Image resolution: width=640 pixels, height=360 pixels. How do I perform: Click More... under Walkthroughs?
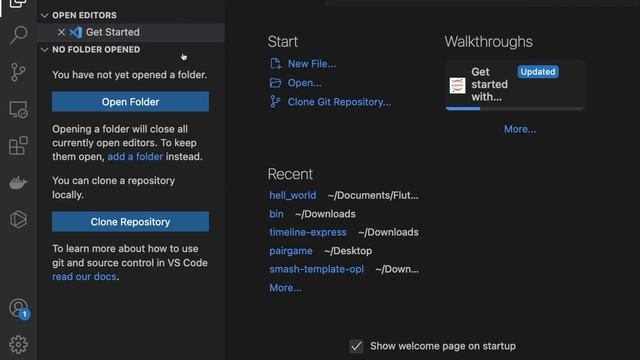tap(520, 129)
